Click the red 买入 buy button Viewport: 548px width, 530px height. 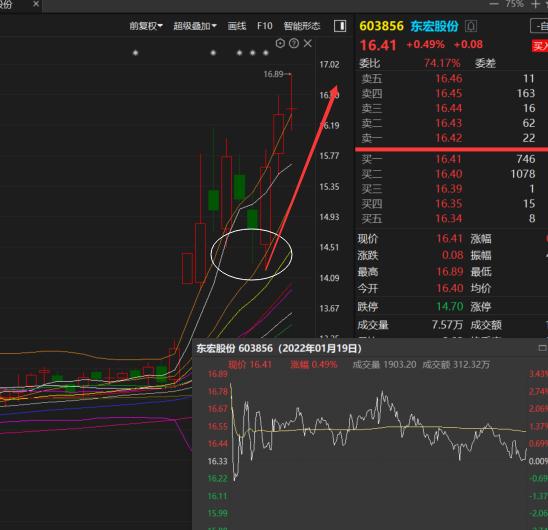540,46
